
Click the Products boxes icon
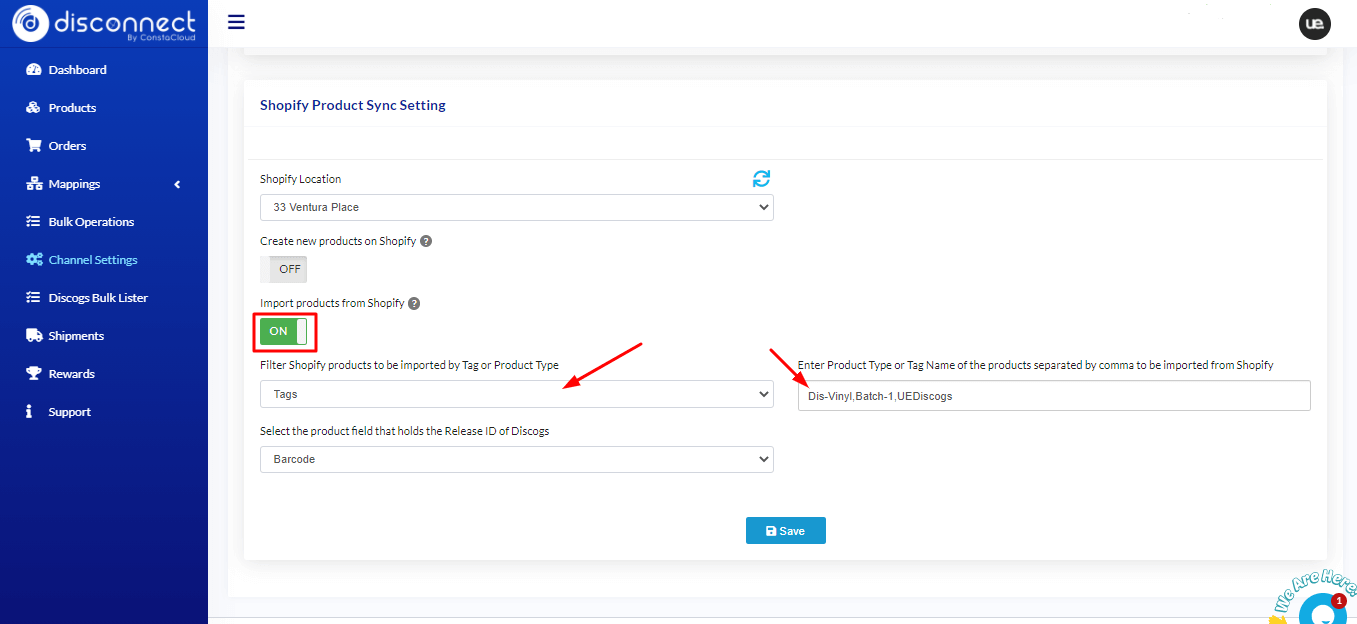click(x=33, y=108)
